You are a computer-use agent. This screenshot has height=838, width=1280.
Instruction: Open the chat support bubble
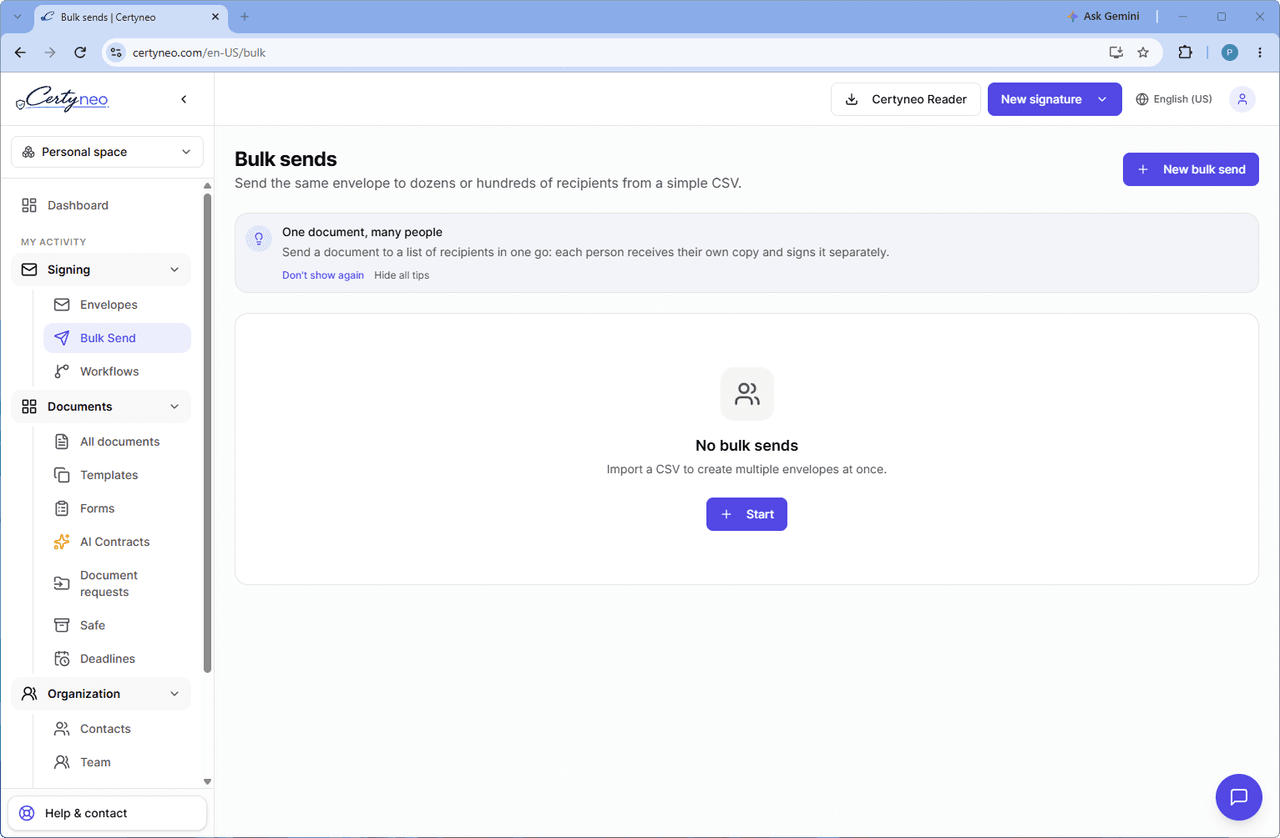1239,797
